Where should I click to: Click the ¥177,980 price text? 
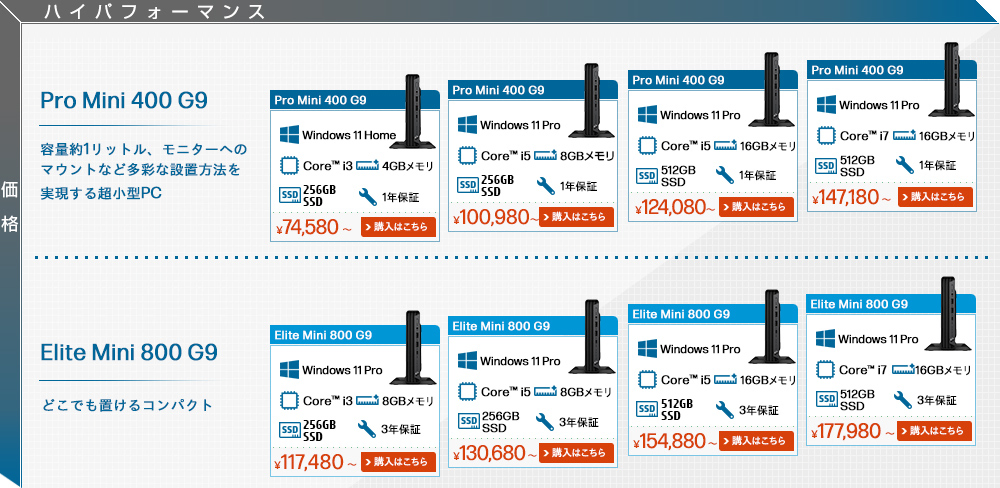tap(853, 431)
